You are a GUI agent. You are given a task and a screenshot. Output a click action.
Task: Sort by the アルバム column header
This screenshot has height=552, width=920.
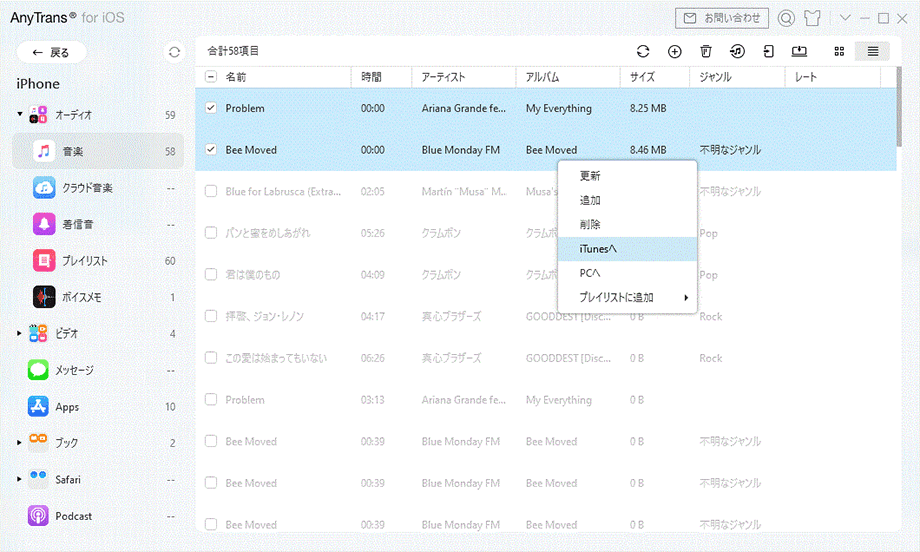click(x=542, y=77)
